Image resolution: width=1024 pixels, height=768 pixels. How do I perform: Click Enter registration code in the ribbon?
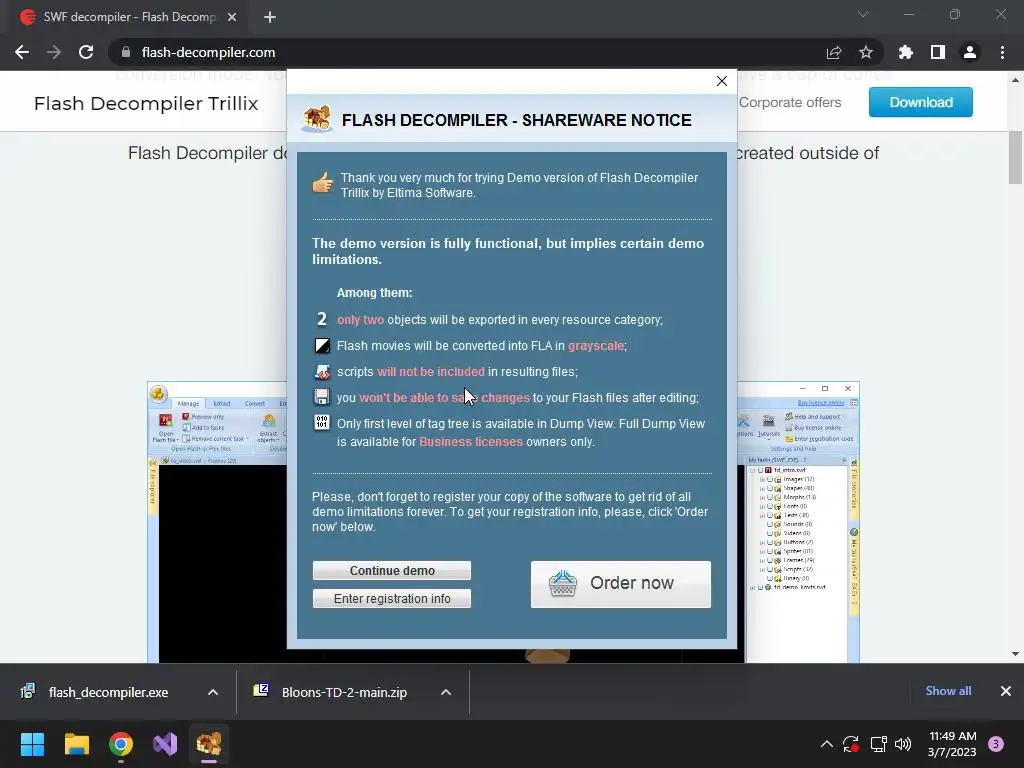point(819,439)
